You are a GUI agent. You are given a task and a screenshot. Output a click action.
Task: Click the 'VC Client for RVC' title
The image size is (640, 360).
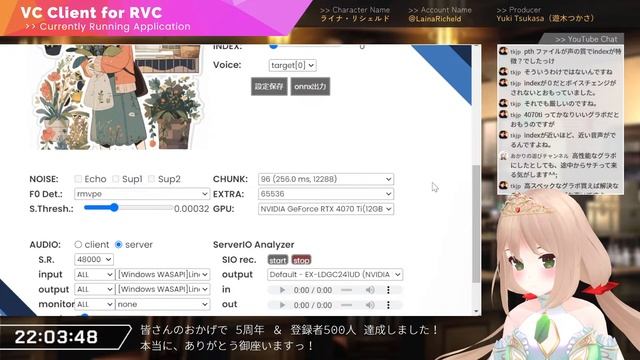coord(91,13)
